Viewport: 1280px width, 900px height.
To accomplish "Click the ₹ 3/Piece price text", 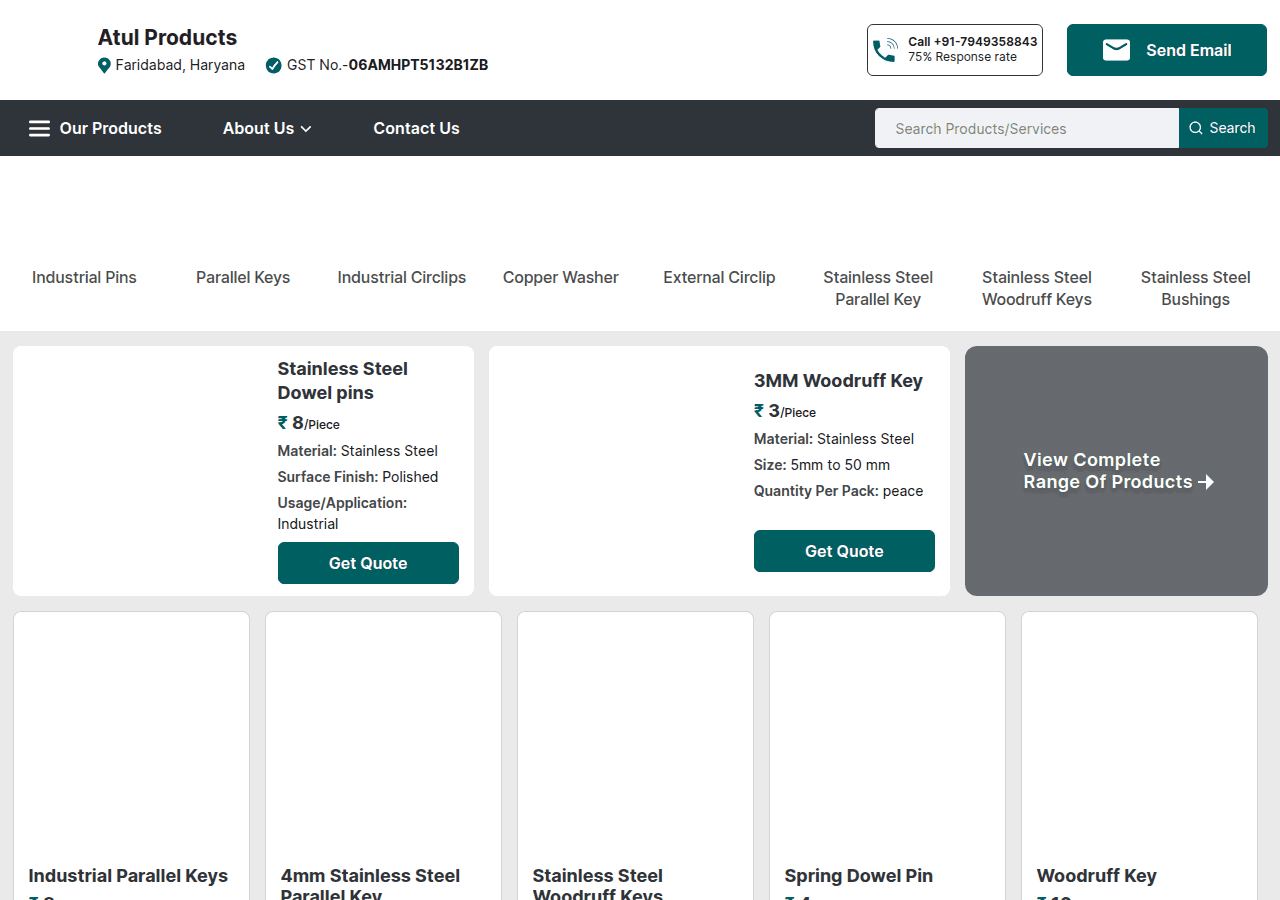I will point(785,411).
